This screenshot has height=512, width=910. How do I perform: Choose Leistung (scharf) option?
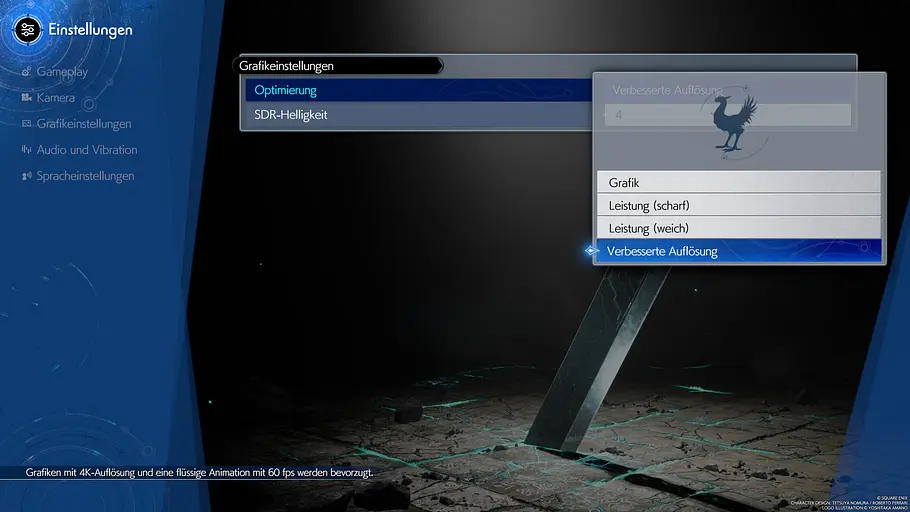[x=739, y=205]
